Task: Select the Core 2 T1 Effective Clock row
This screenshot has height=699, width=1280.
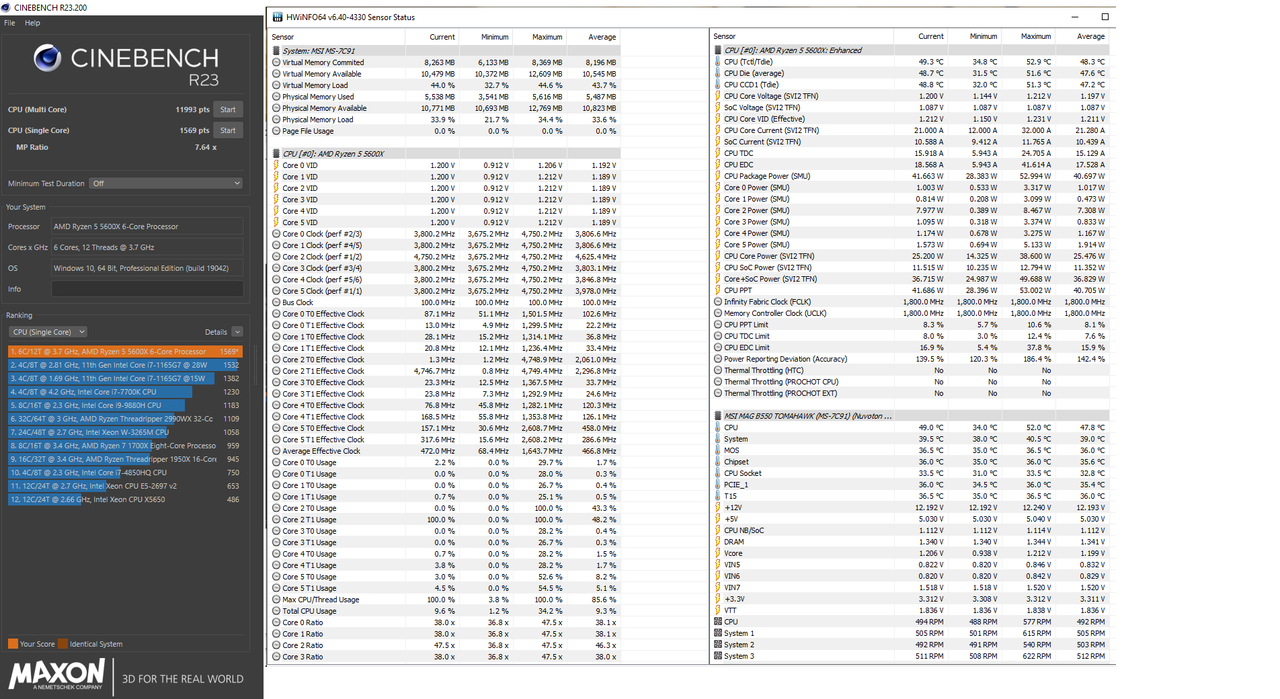Action: 444,371
